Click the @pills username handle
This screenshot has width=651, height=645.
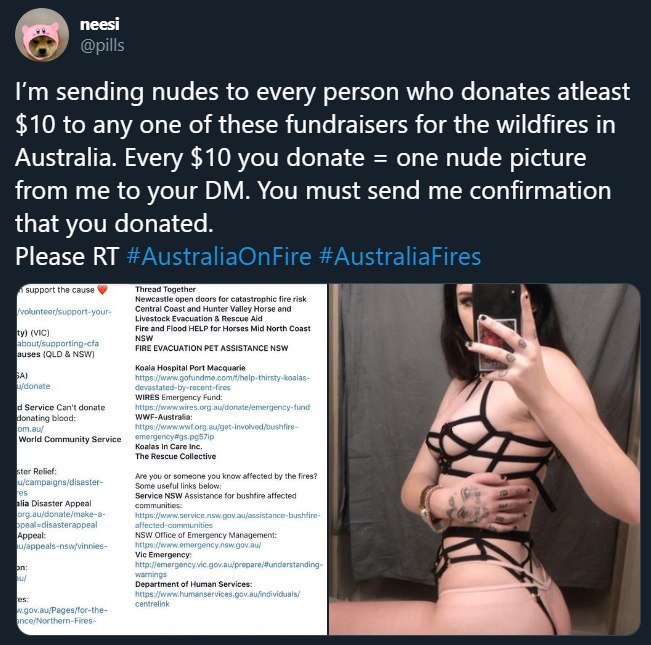click(x=102, y=45)
